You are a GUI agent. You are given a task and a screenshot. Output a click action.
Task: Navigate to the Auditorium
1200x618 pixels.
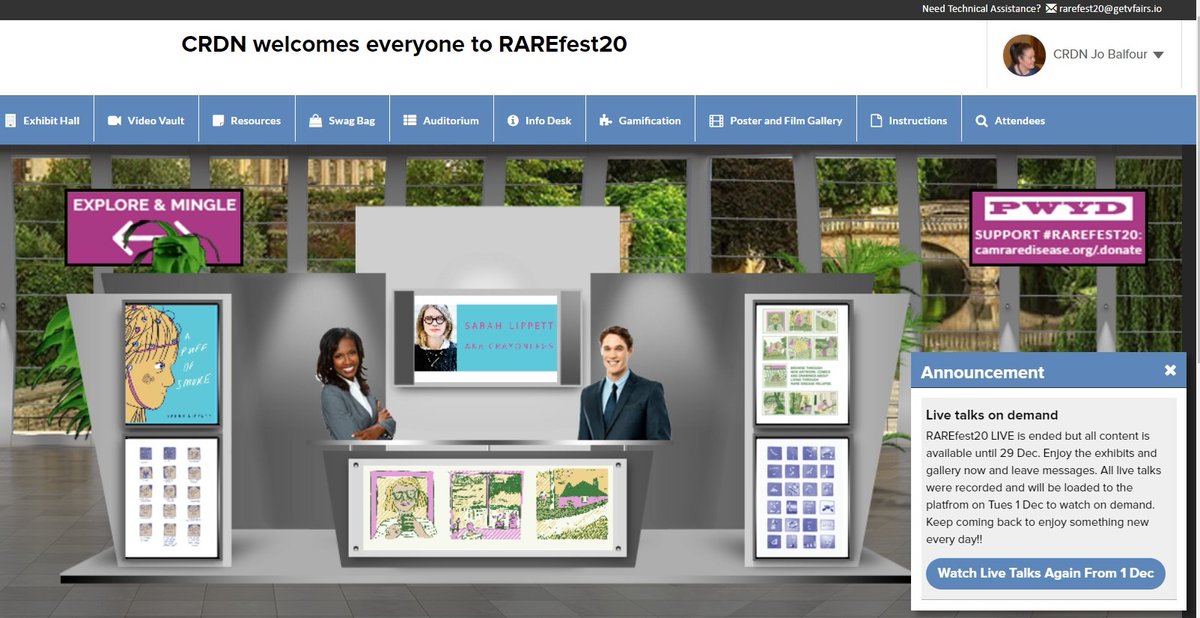tap(441, 121)
